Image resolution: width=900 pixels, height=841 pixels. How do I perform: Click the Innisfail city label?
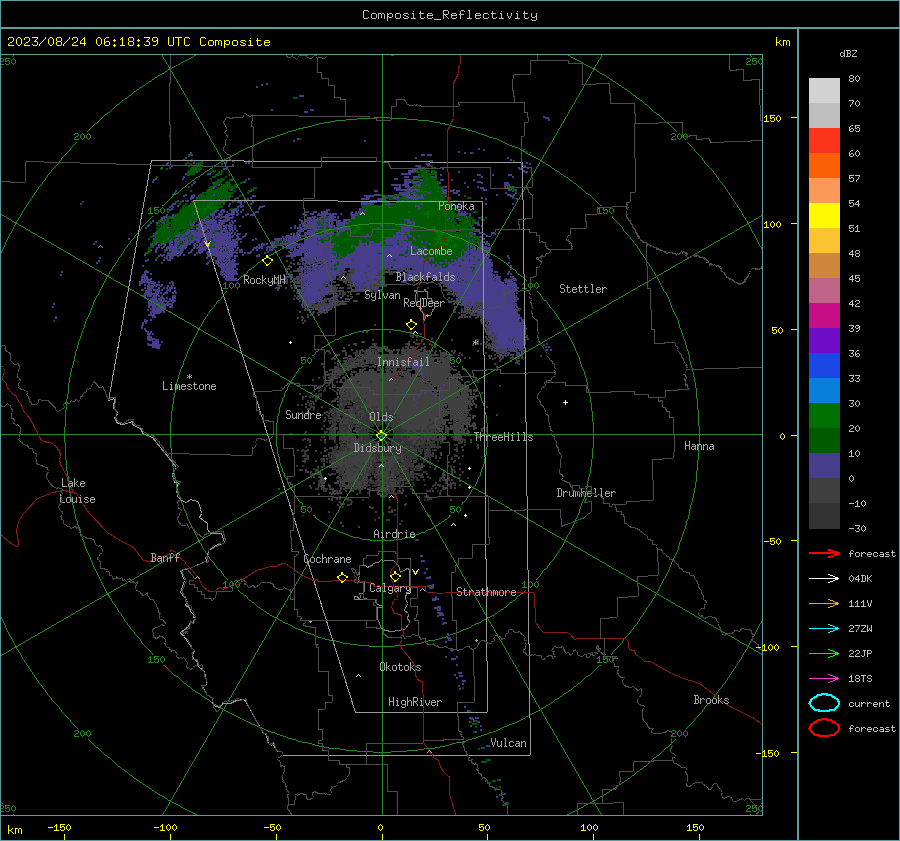(x=403, y=362)
